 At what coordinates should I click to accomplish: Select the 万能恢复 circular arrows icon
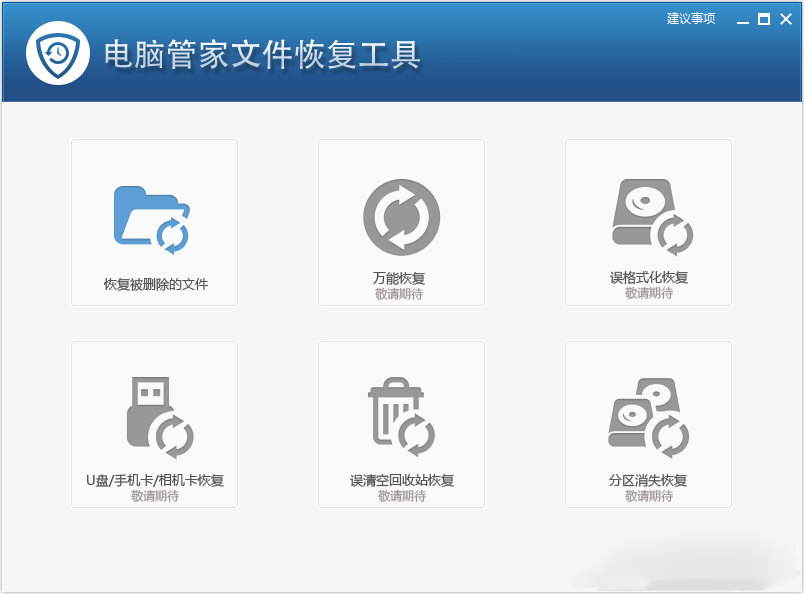[400, 216]
